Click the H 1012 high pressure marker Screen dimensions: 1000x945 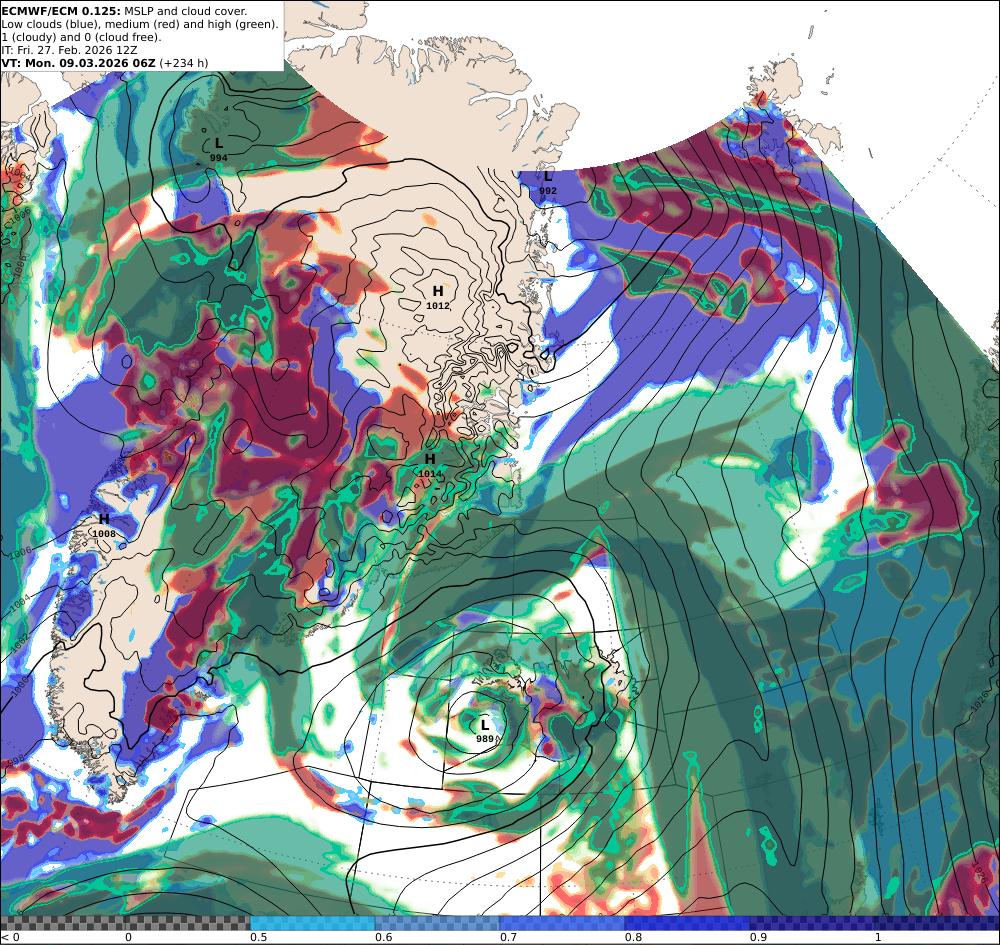pos(438,298)
